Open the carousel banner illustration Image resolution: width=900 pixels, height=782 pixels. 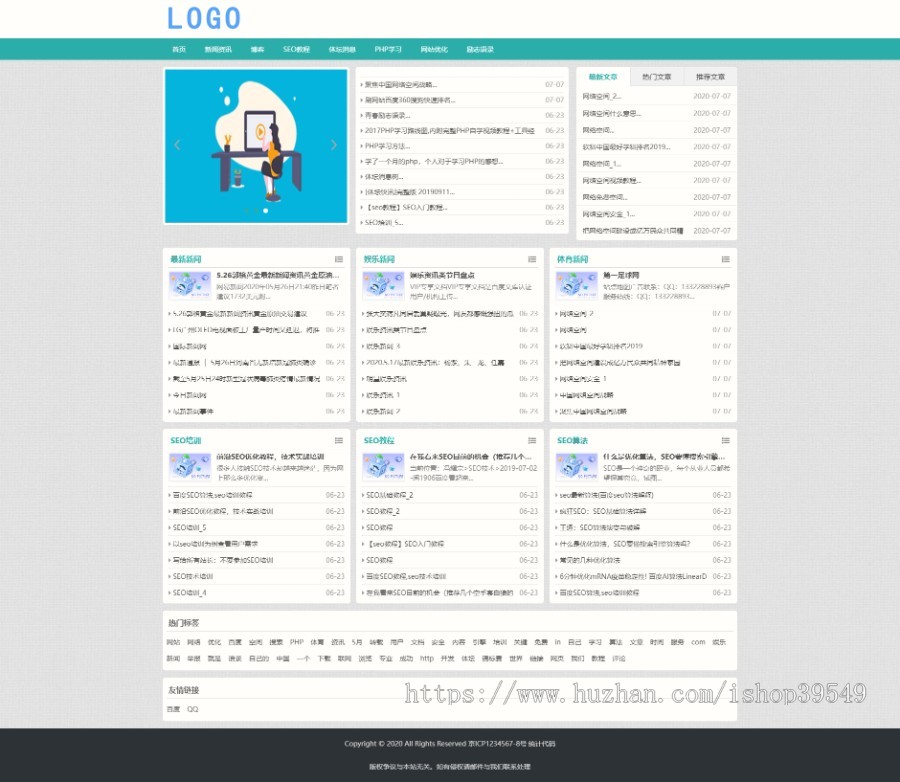(256, 146)
